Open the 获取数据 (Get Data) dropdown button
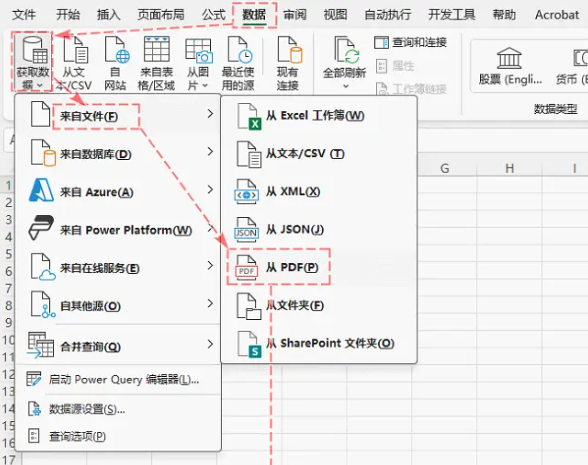The image size is (588, 465). pyautogui.click(x=33, y=62)
